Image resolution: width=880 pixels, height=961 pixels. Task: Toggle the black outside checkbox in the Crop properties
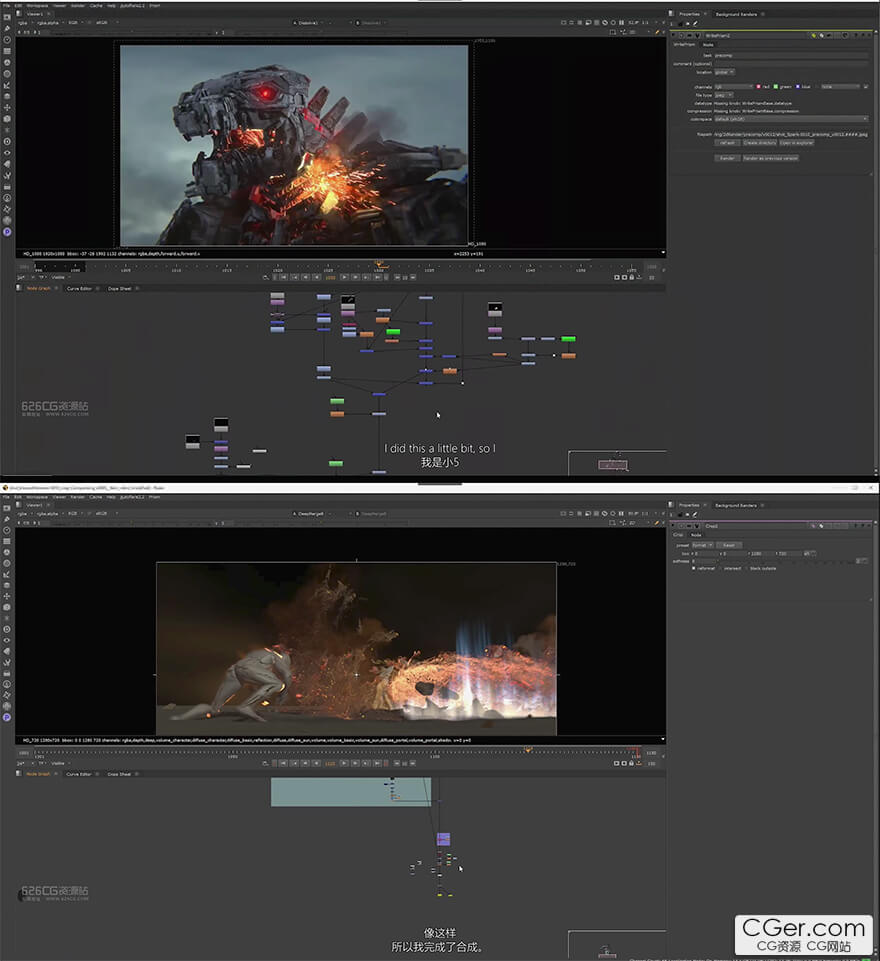tap(746, 568)
